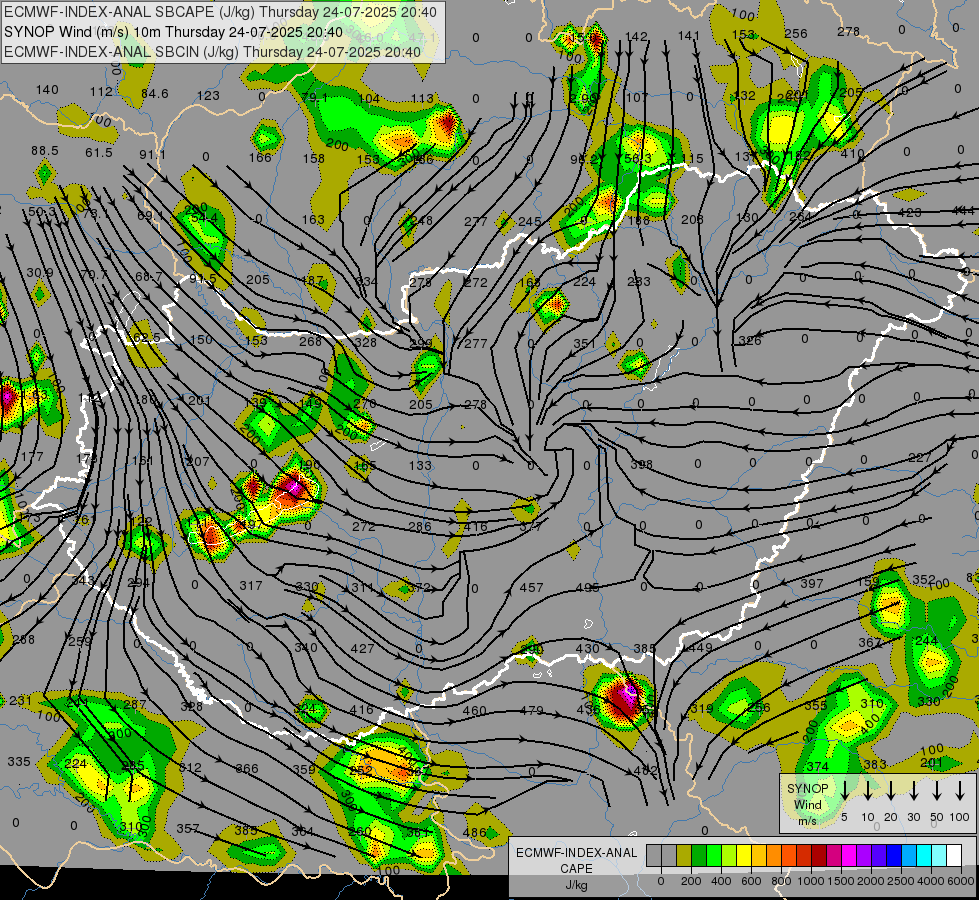Click the map value 398

pyautogui.click(x=641, y=464)
